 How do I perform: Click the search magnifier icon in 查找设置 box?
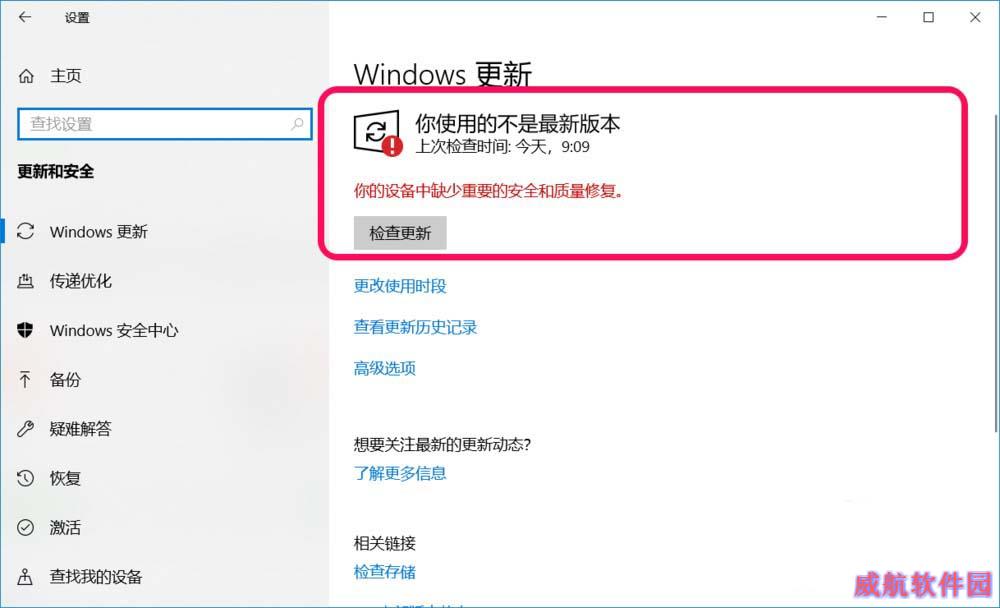[297, 124]
